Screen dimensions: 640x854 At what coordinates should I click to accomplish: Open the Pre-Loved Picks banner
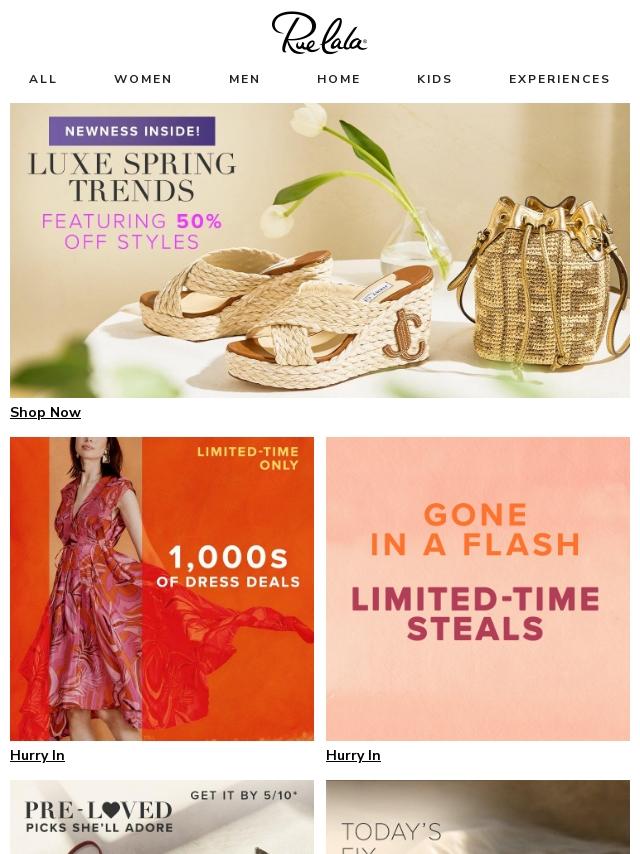162,817
